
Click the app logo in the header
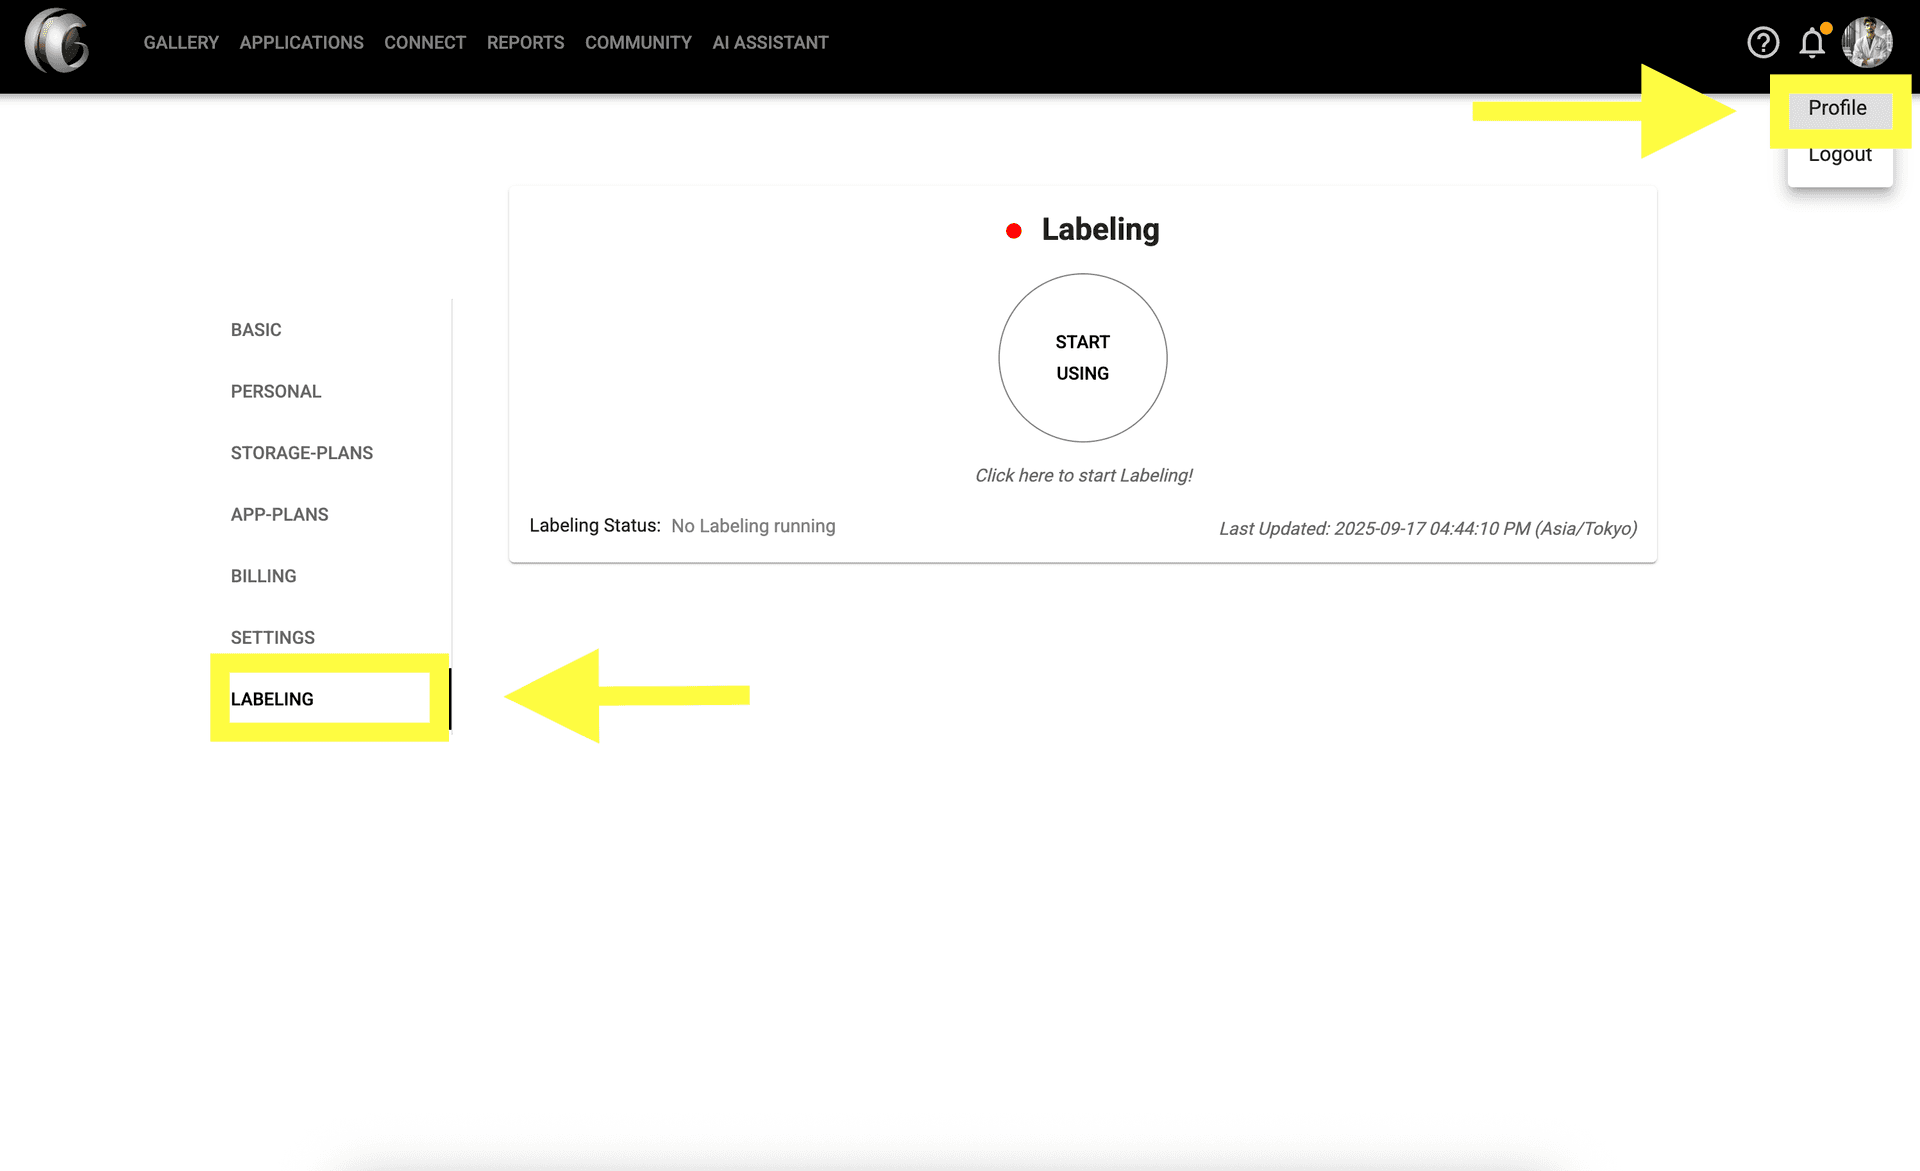click(57, 42)
